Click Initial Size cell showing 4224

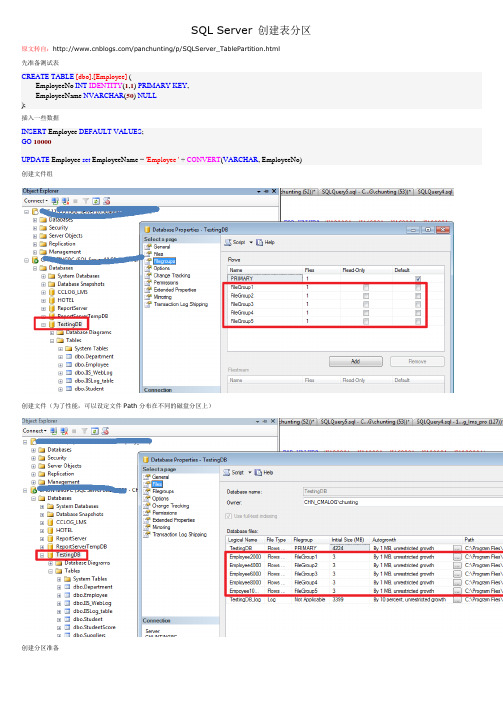tap(350, 548)
